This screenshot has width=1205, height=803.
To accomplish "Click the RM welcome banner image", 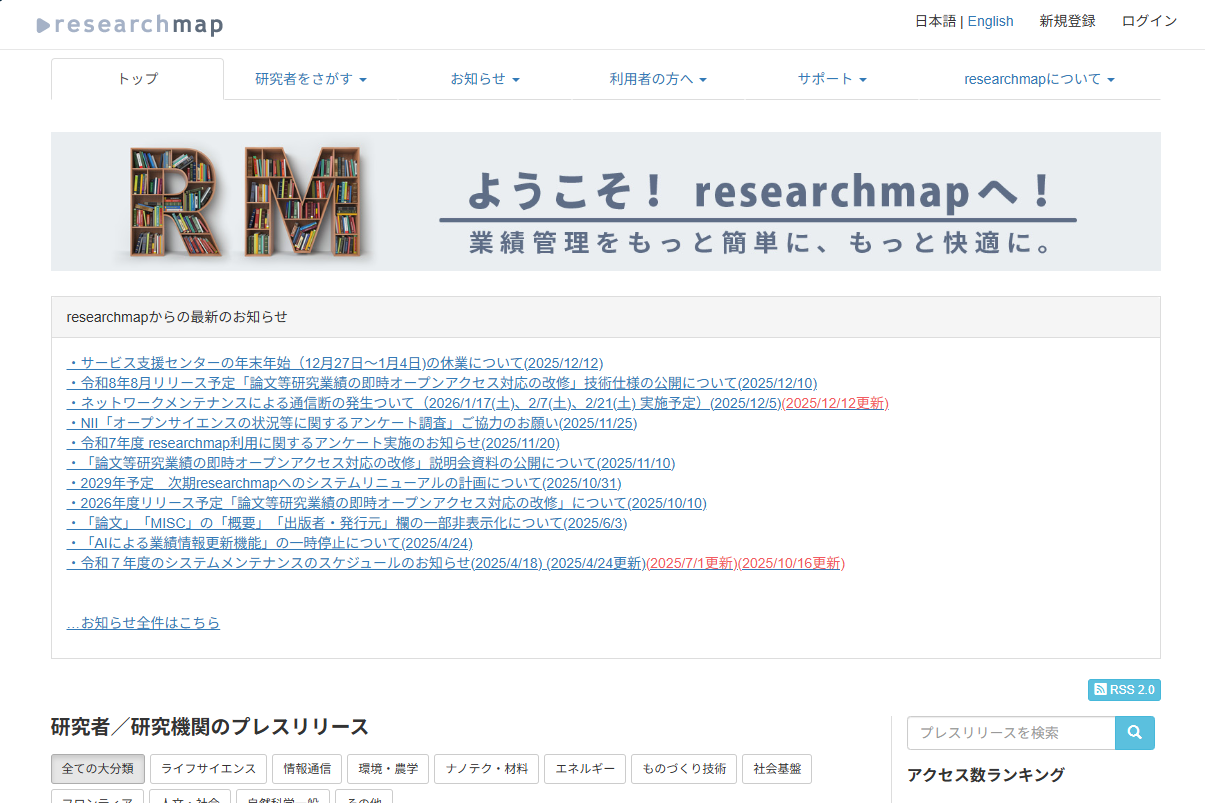I will (x=605, y=201).
